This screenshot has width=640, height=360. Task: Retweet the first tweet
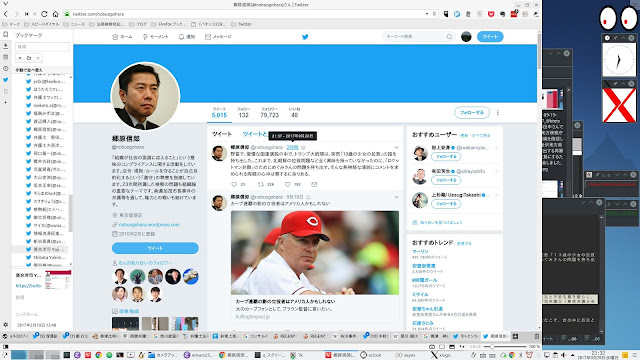pos(260,184)
